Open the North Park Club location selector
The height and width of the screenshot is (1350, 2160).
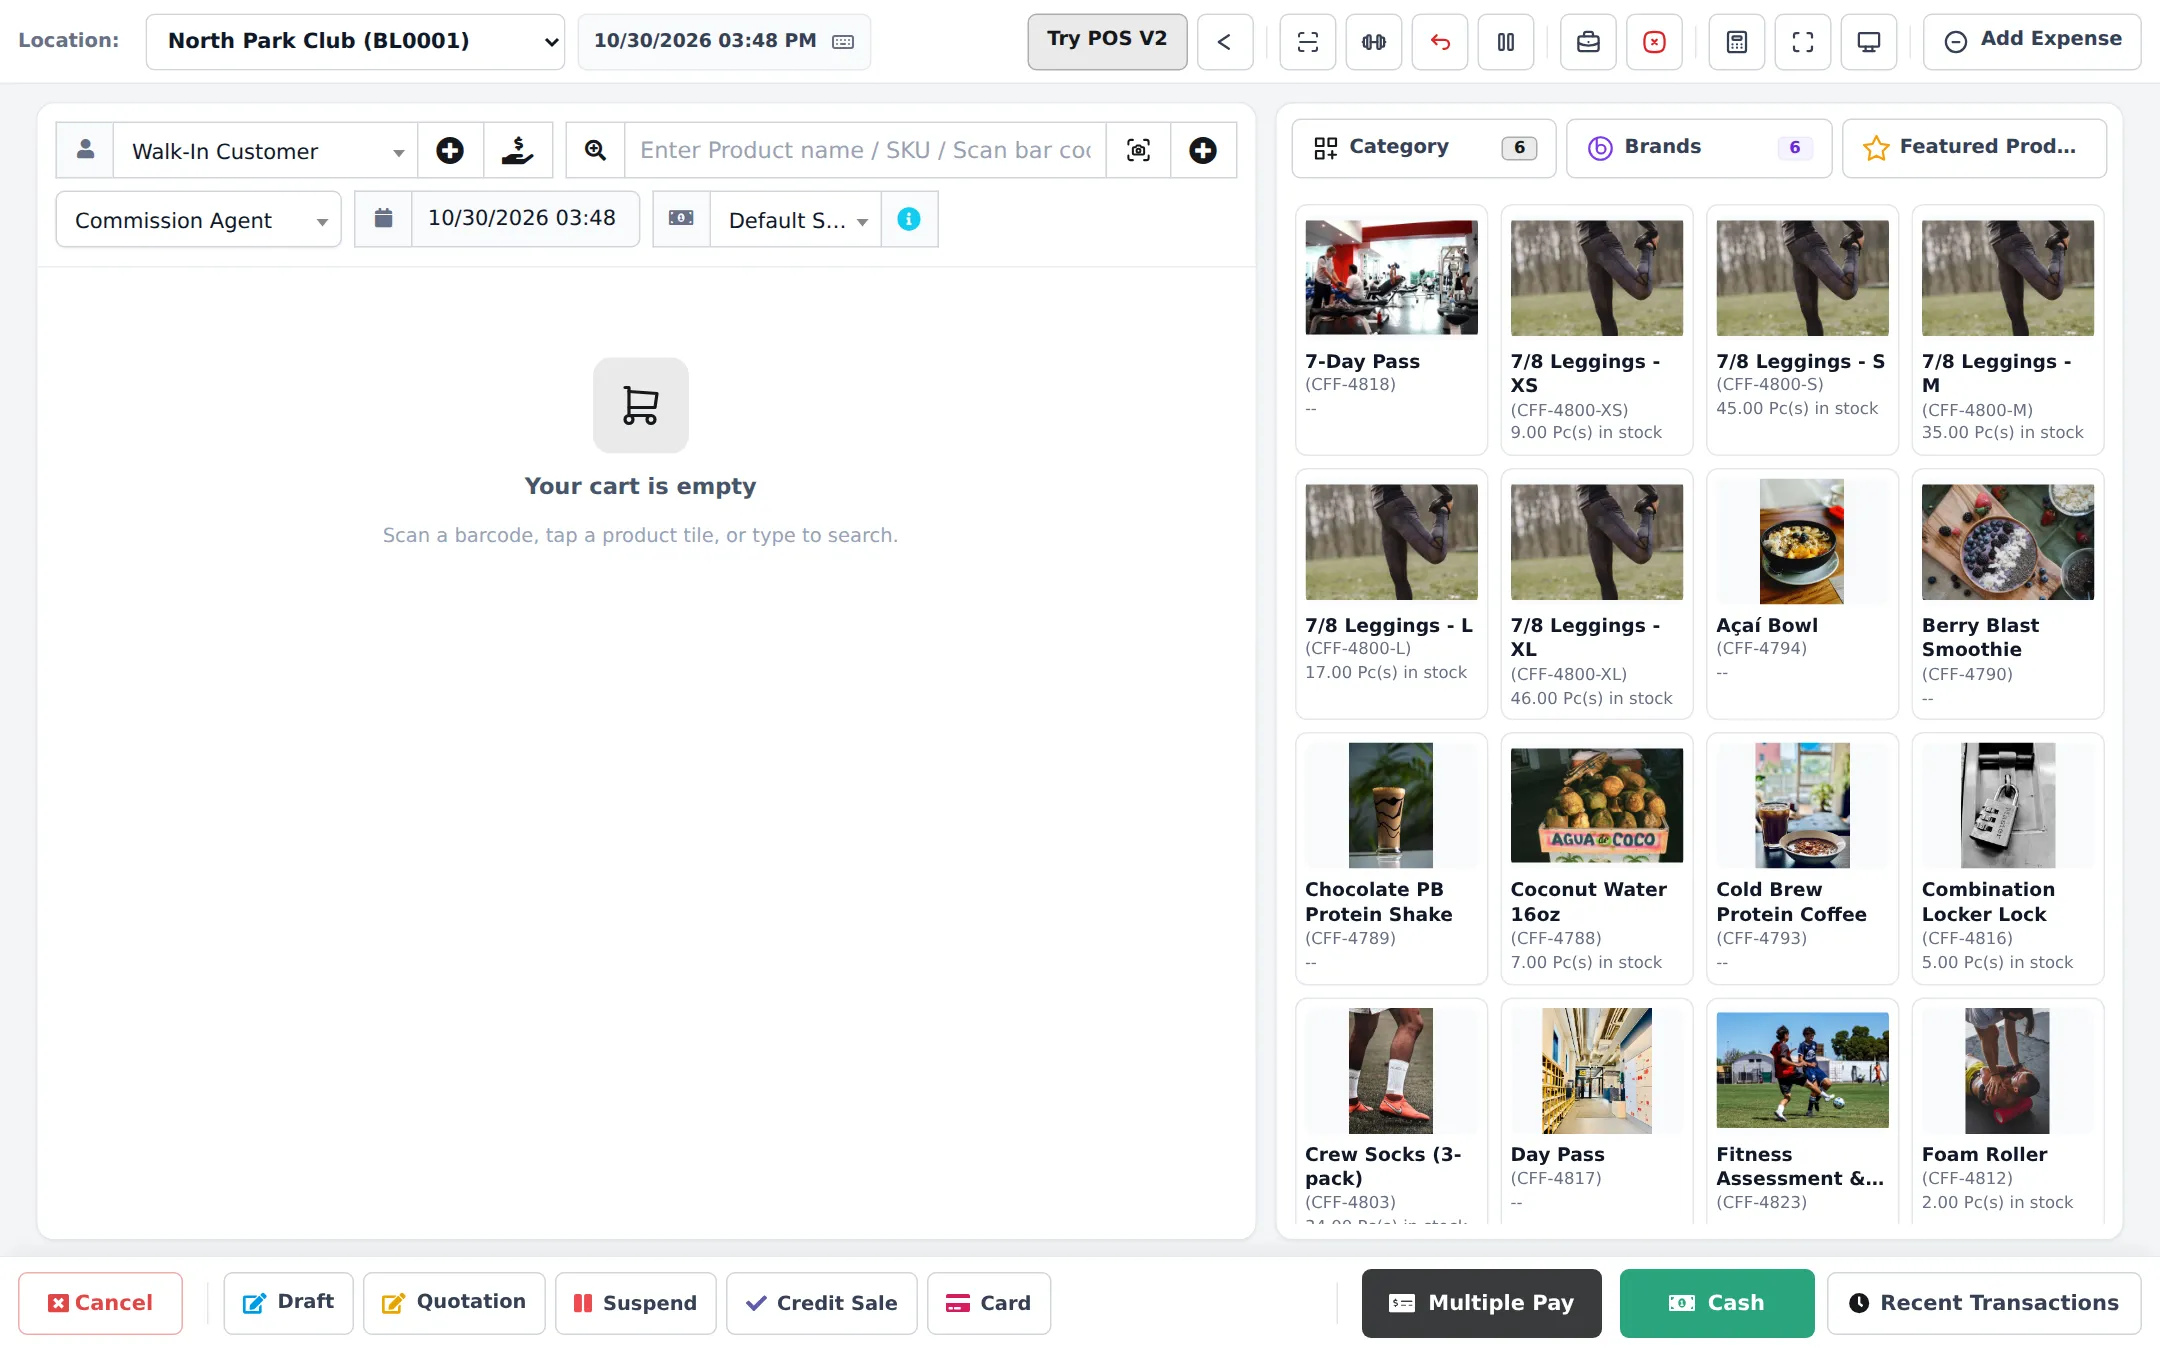(x=355, y=42)
